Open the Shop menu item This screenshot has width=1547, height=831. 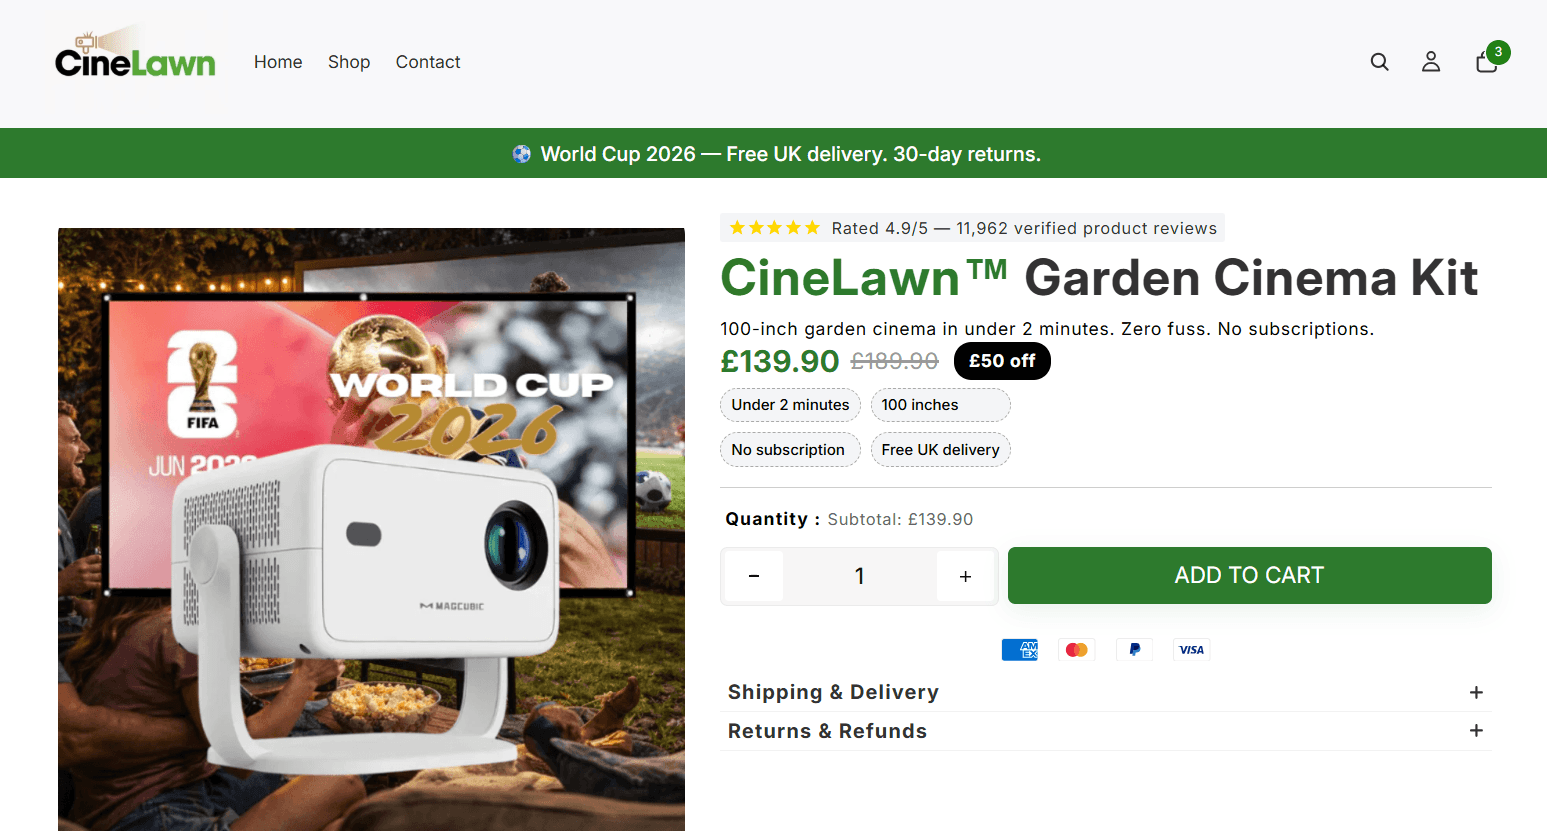[x=349, y=62]
